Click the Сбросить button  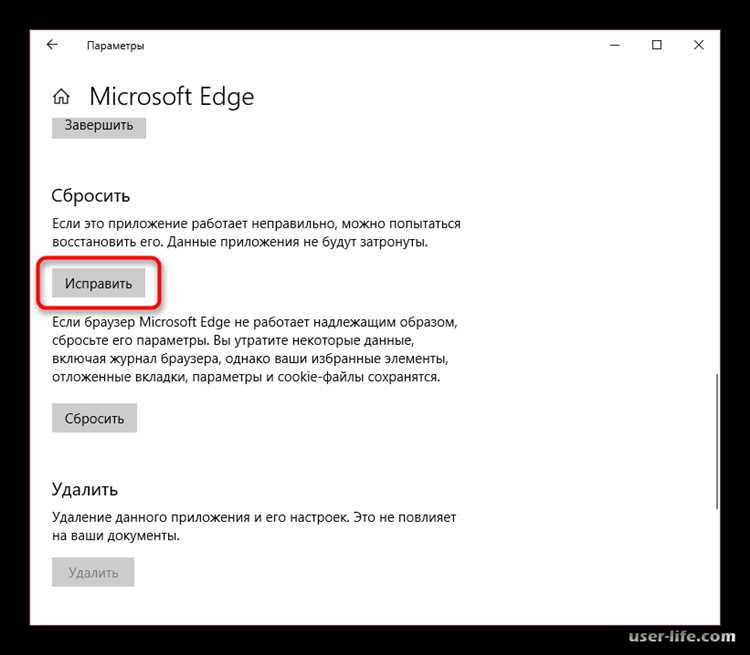(x=94, y=418)
